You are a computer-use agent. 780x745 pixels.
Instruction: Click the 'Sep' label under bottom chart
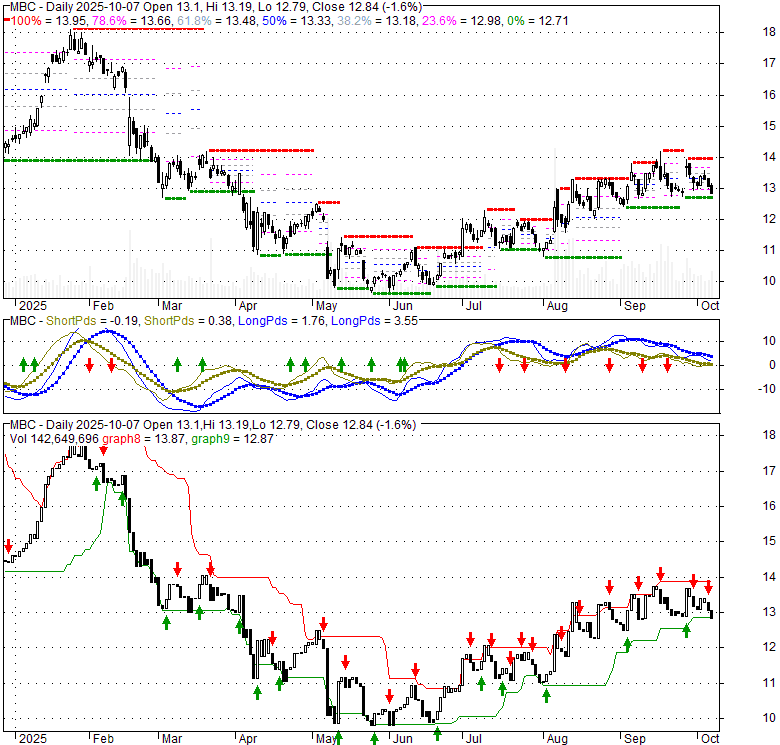click(635, 739)
